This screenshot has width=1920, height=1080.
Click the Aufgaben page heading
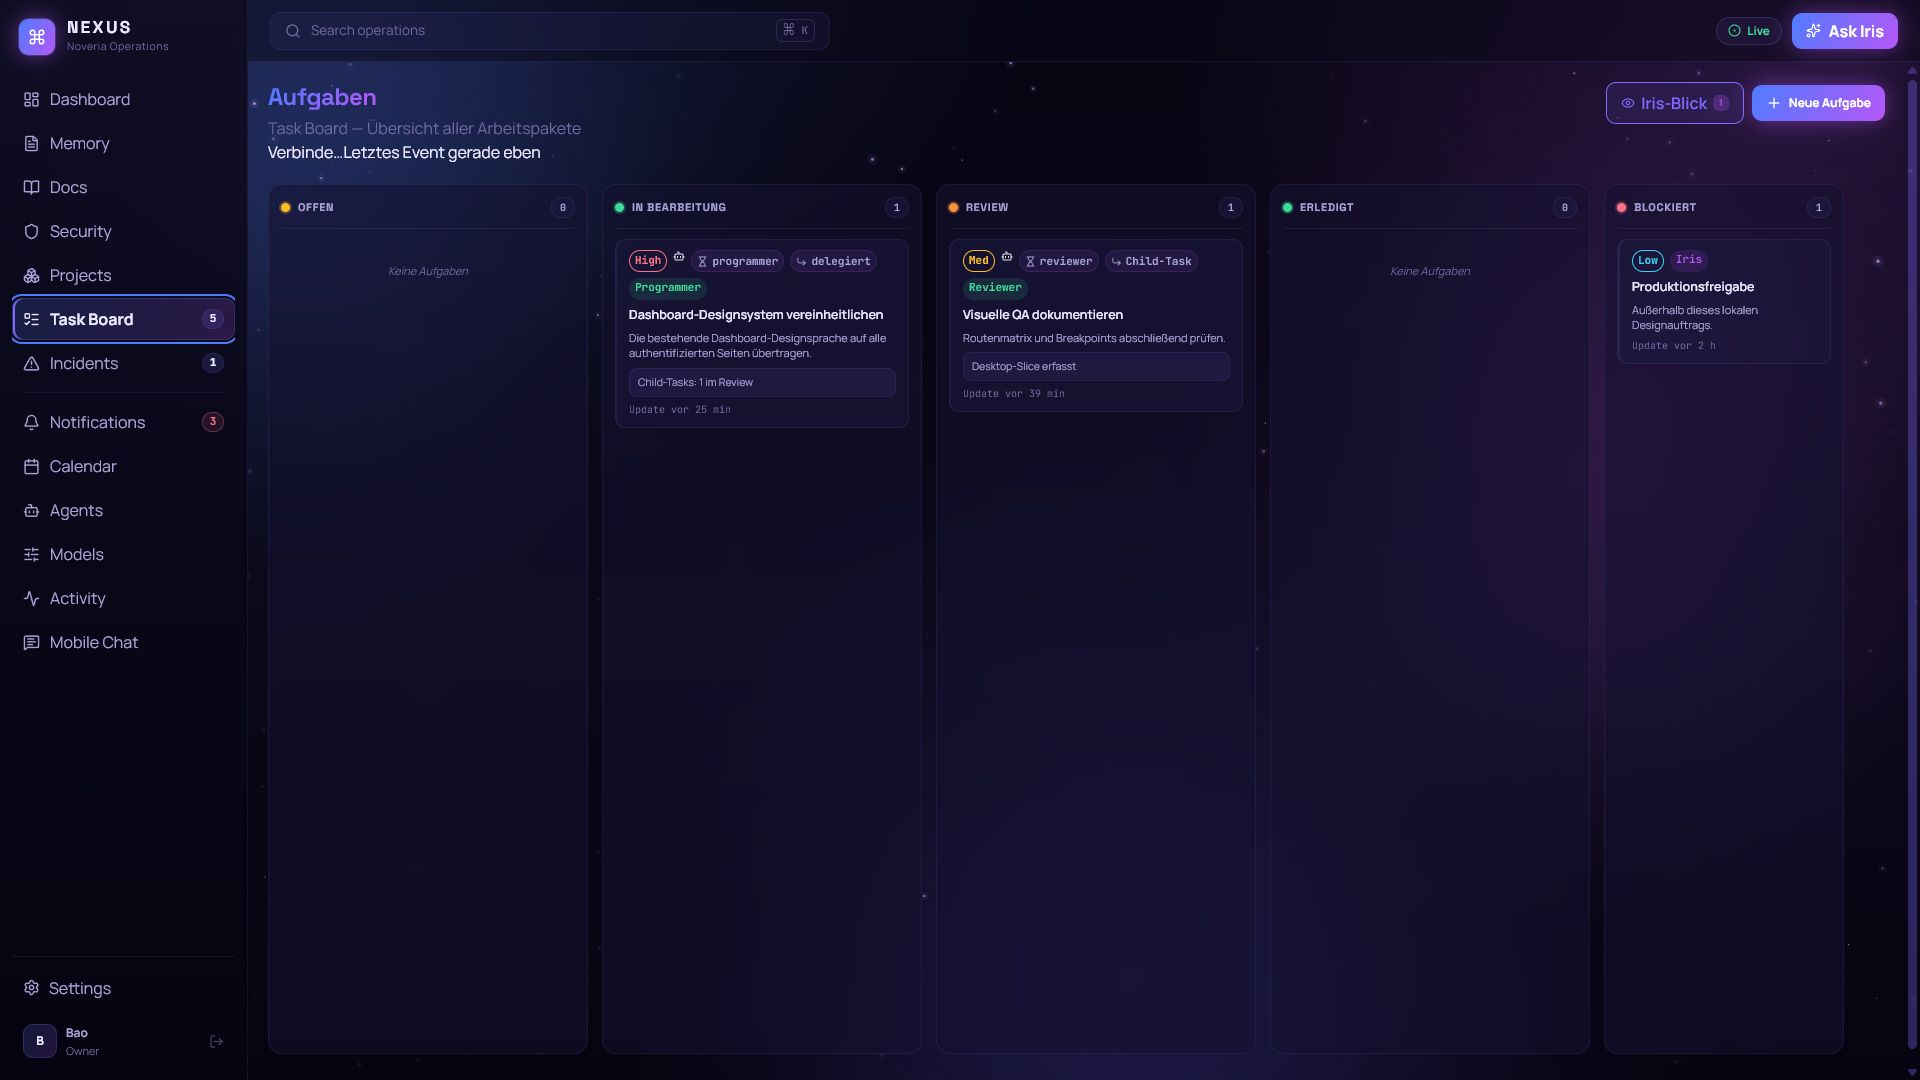click(322, 97)
